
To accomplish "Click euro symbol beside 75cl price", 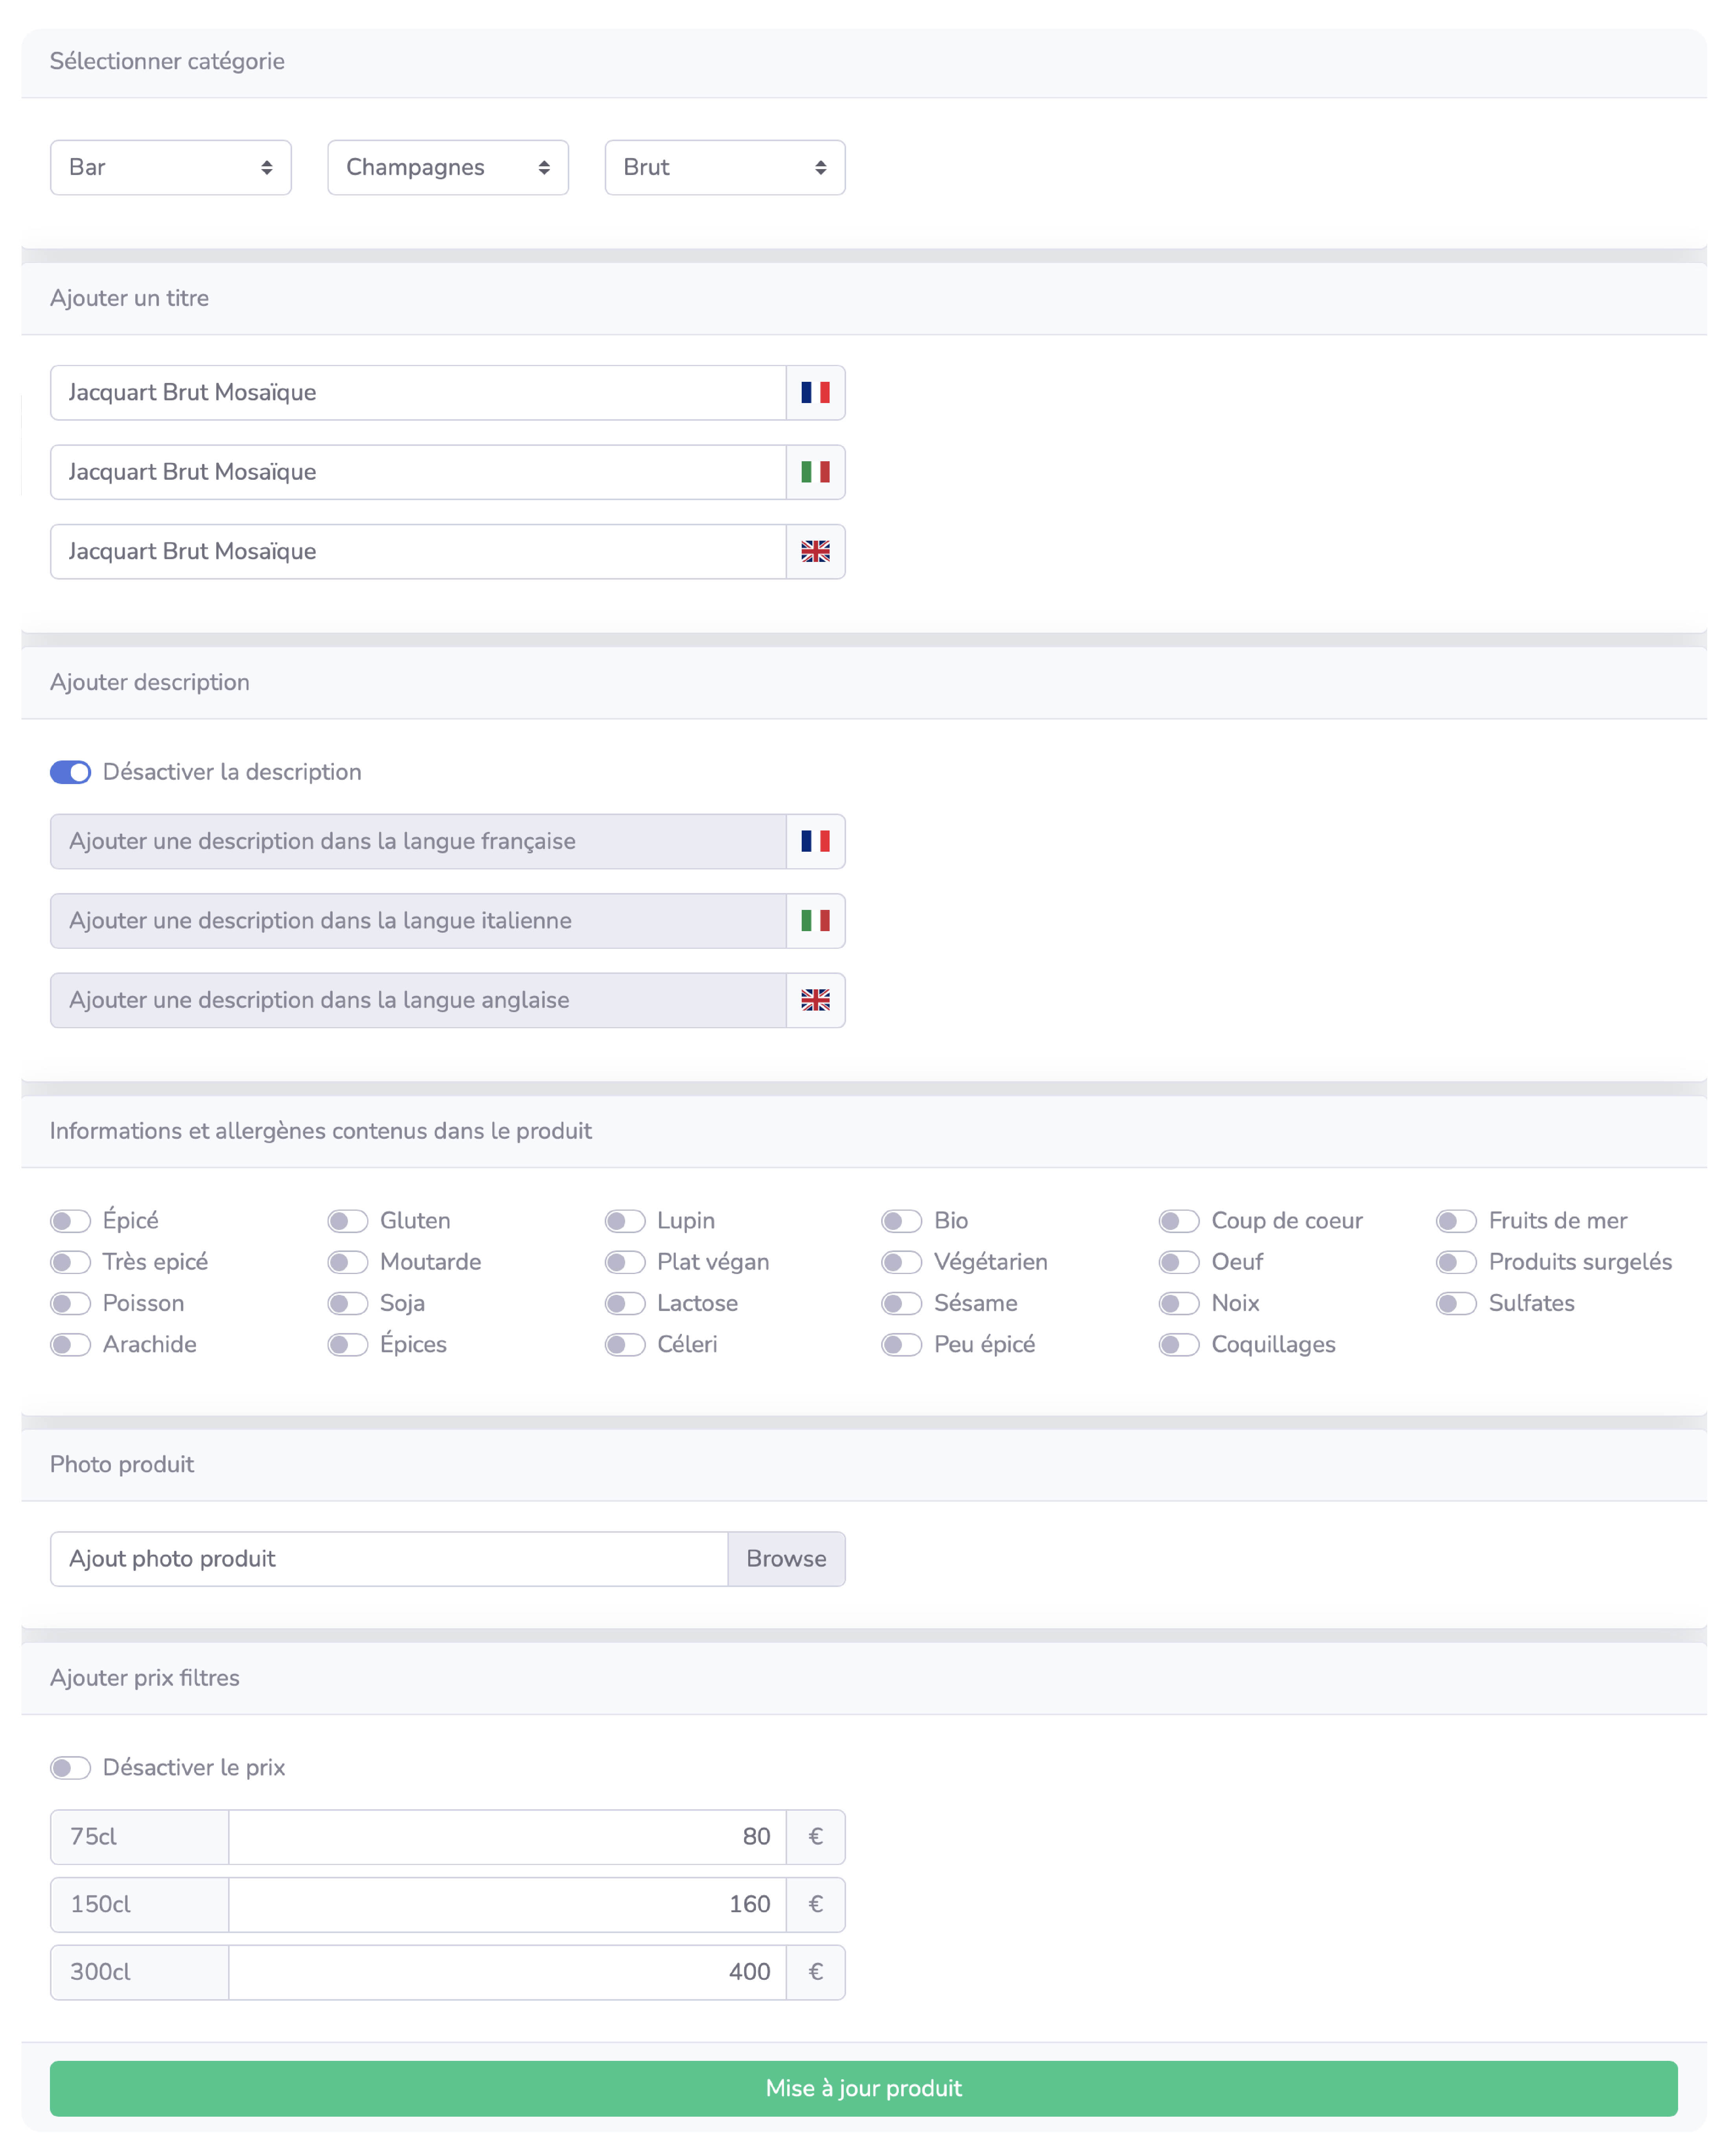I will tap(815, 1836).
